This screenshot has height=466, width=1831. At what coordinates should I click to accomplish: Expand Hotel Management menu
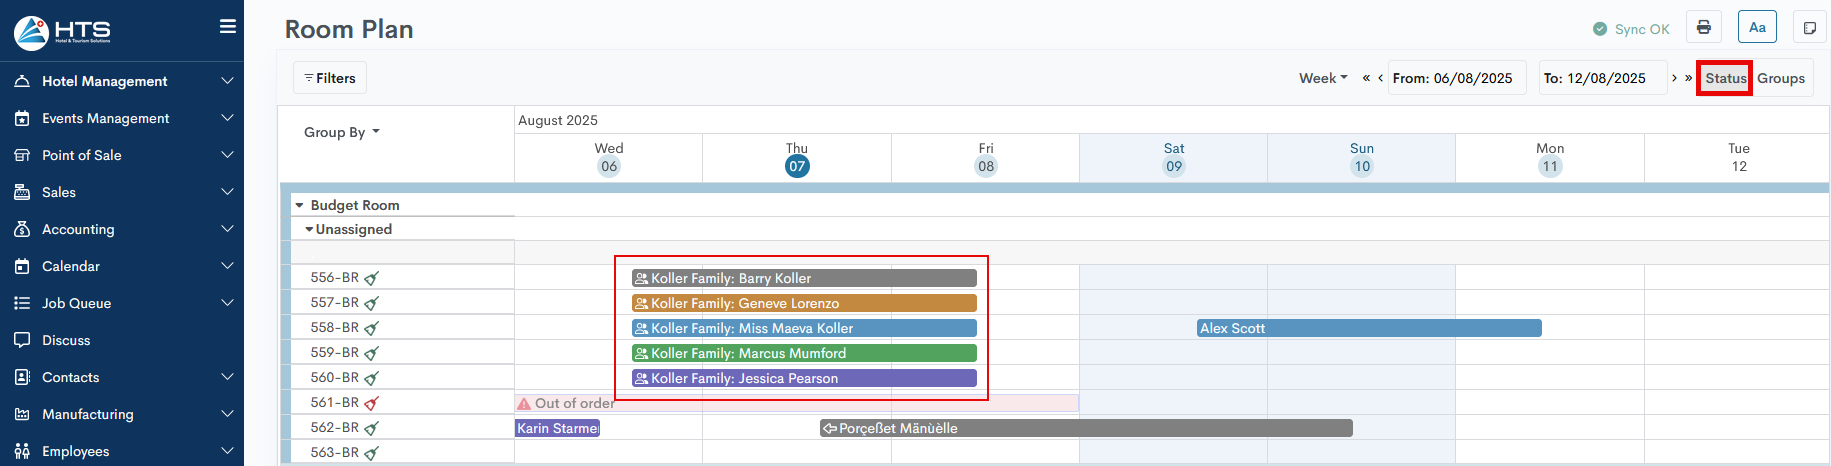[x=122, y=81]
